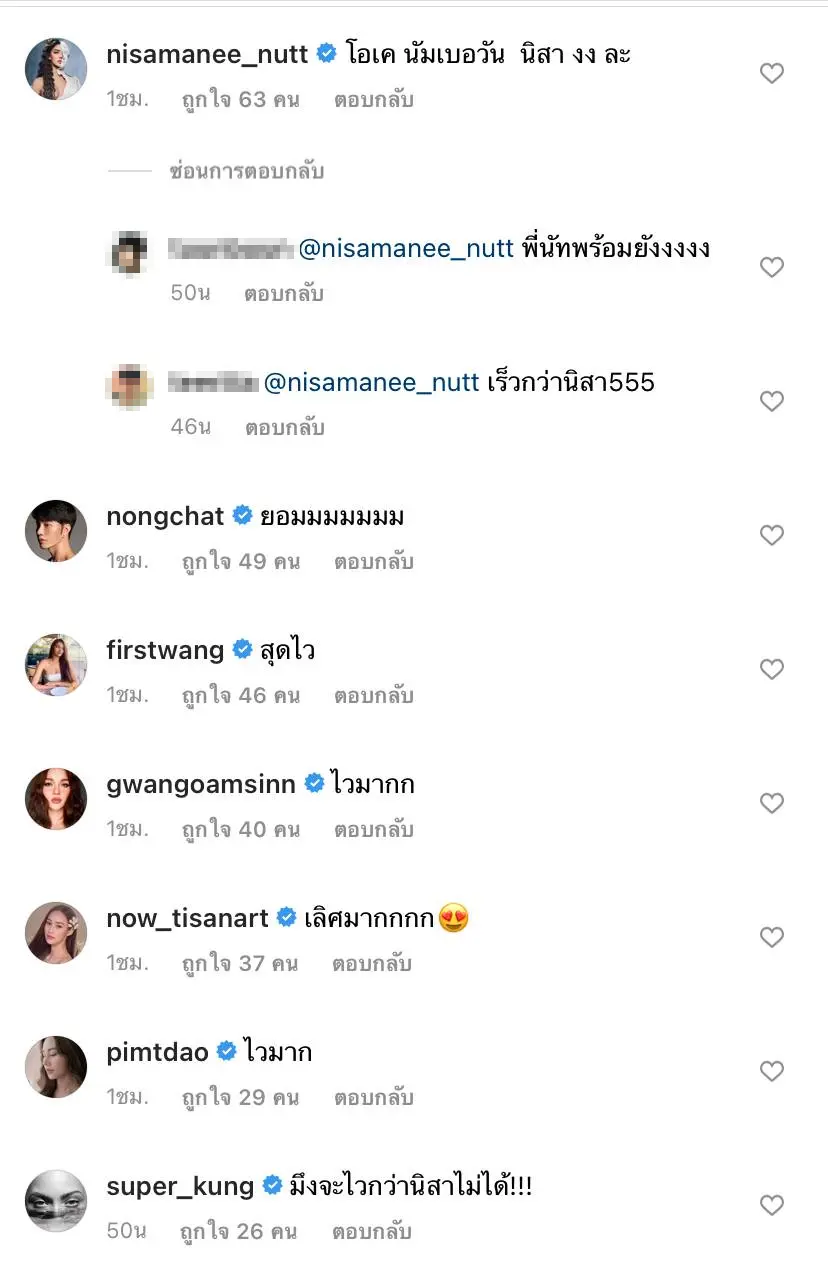
Task: Tap the heart next to the pimtdao comment
Action: (x=771, y=1071)
